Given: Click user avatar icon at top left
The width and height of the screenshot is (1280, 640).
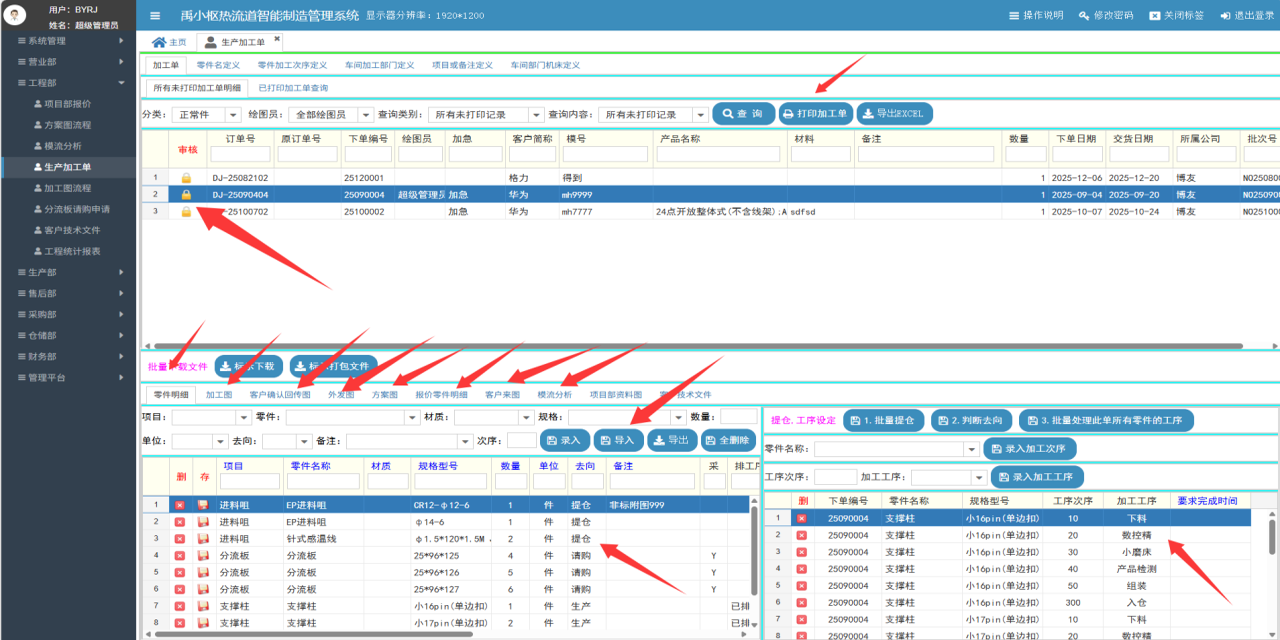Looking at the screenshot, I should click(16, 16).
